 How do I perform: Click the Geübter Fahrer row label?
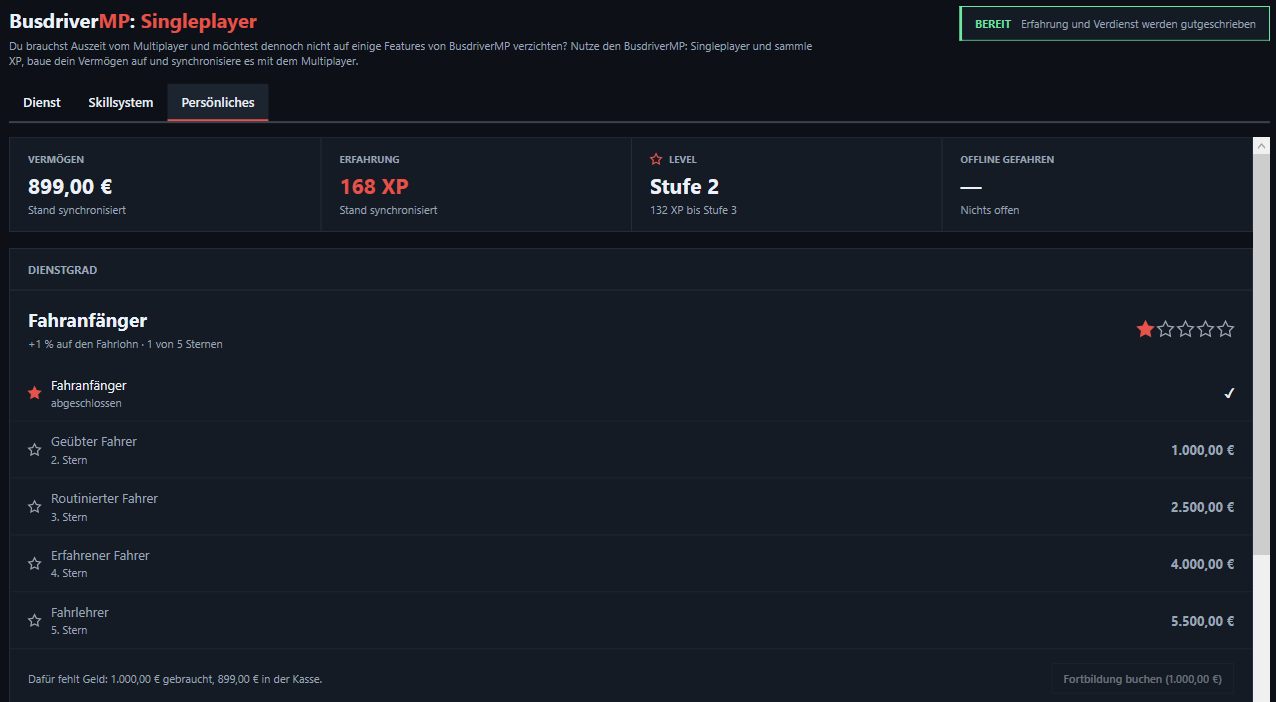pyautogui.click(x=94, y=441)
